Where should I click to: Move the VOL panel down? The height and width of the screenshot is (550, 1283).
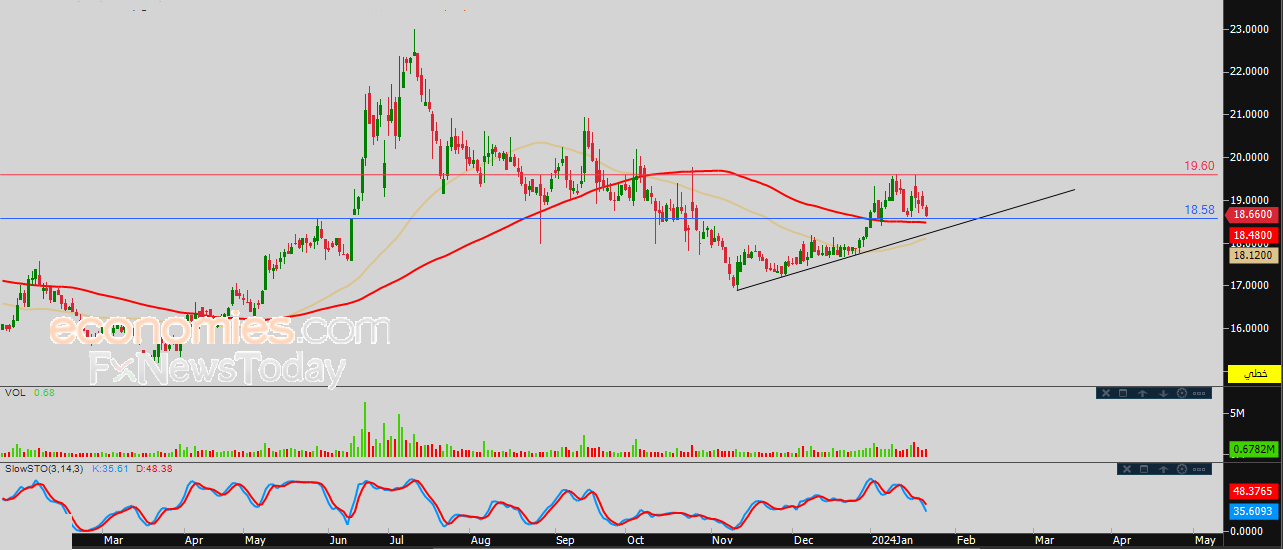[x=1163, y=393]
